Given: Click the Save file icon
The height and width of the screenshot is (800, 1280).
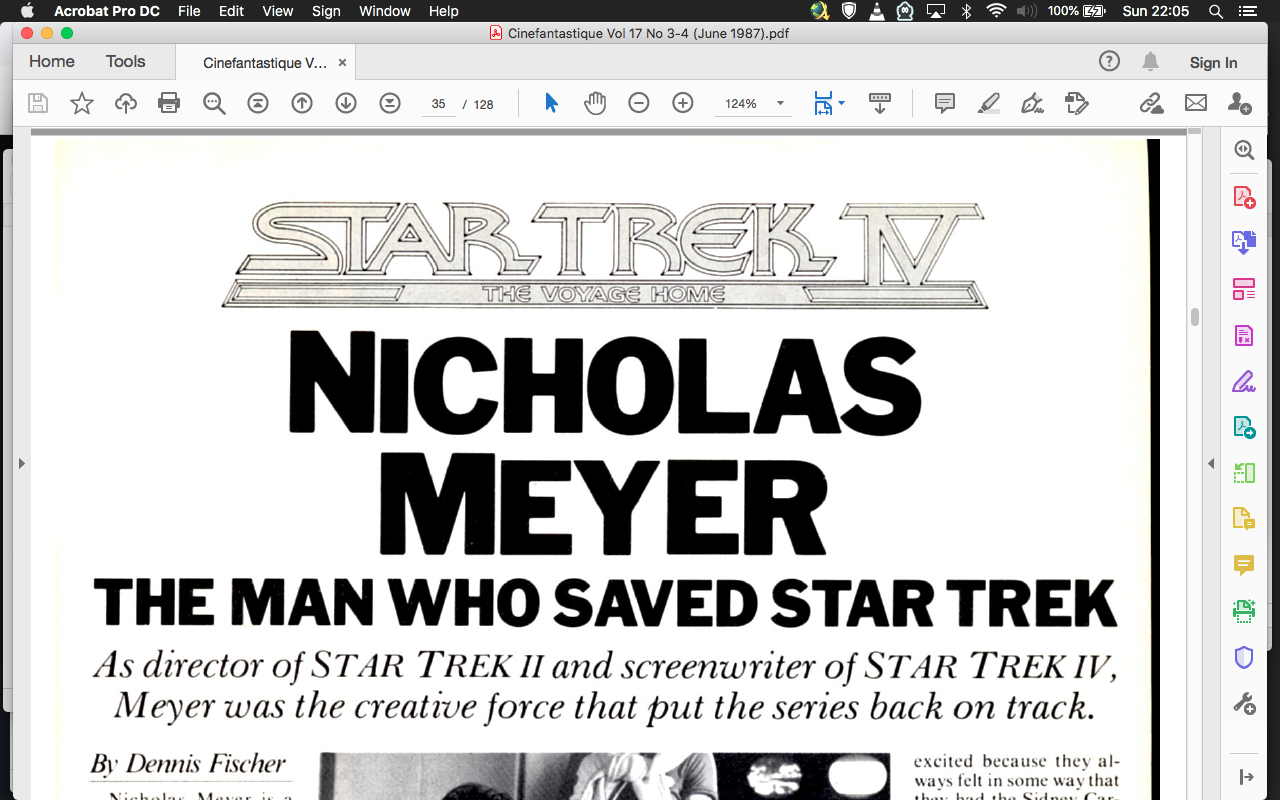Looking at the screenshot, I should pyautogui.click(x=38, y=103).
